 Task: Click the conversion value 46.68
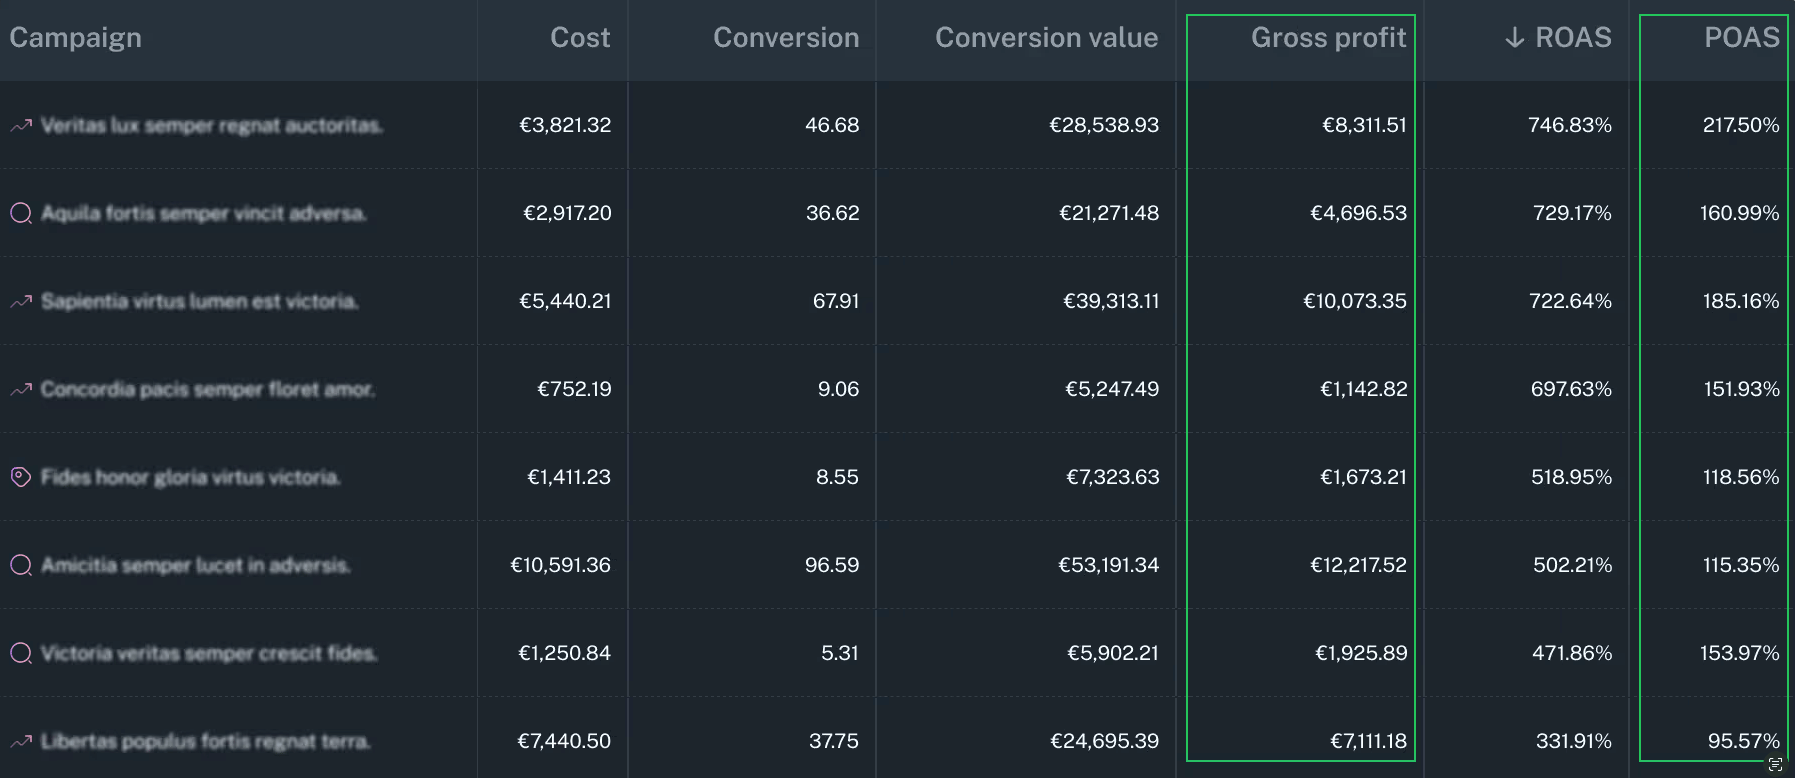click(x=832, y=125)
